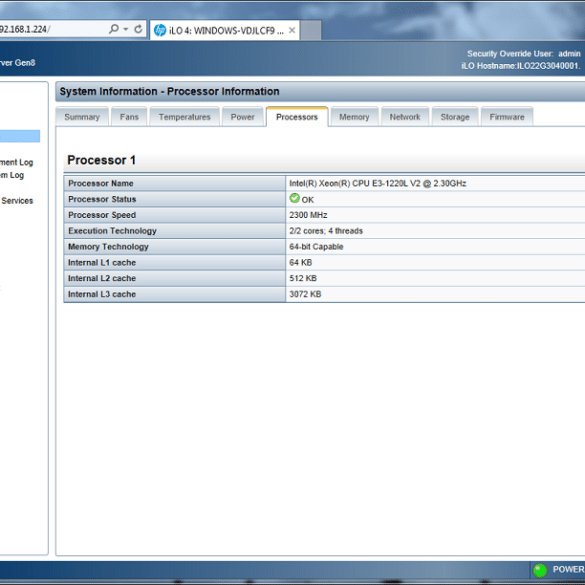Image resolution: width=585 pixels, height=585 pixels.
Task: Click the POWER label in the footer
Action: 569,569
